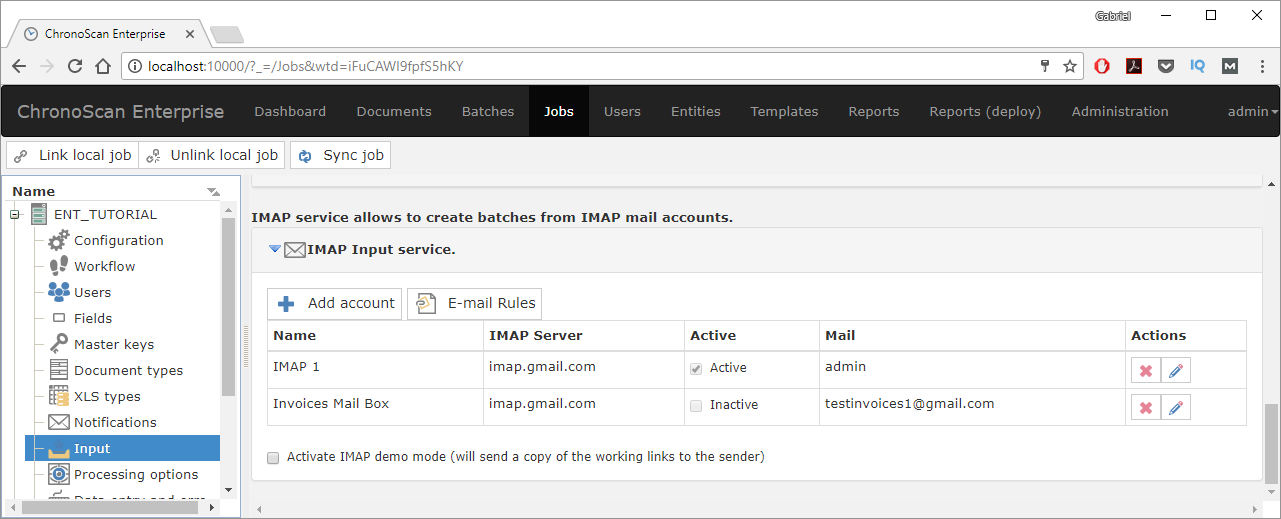Delete the IMAP 1 account with red X
Image resolution: width=1281 pixels, height=519 pixels.
[1146, 371]
